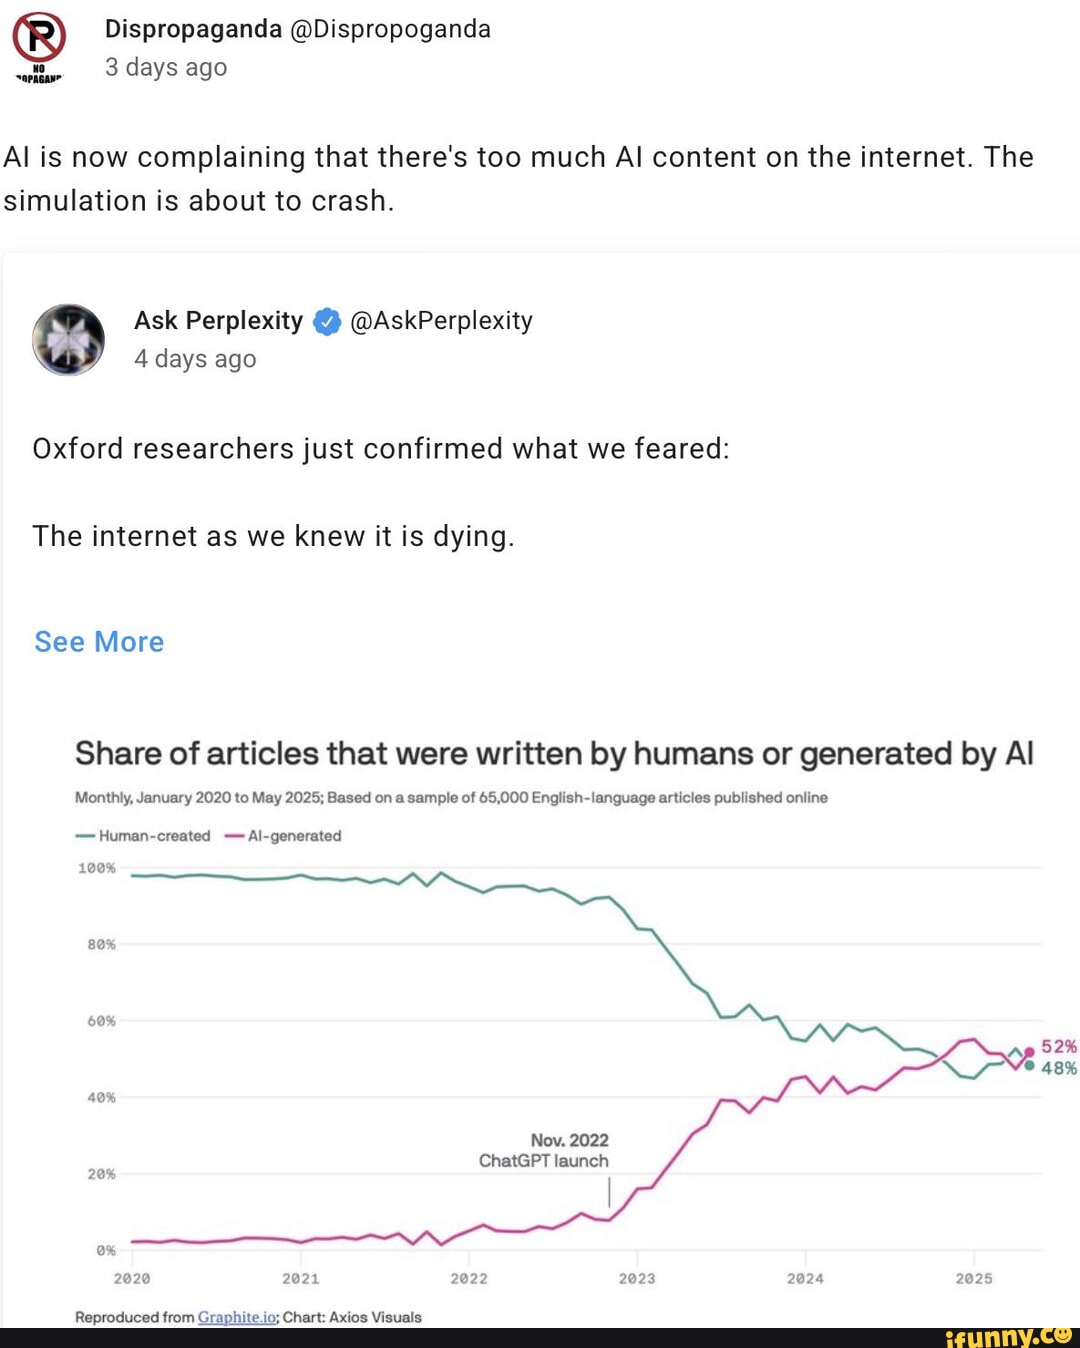Click the ifunny.co watermark logo
The image size is (1080, 1348).
(x=1008, y=1335)
